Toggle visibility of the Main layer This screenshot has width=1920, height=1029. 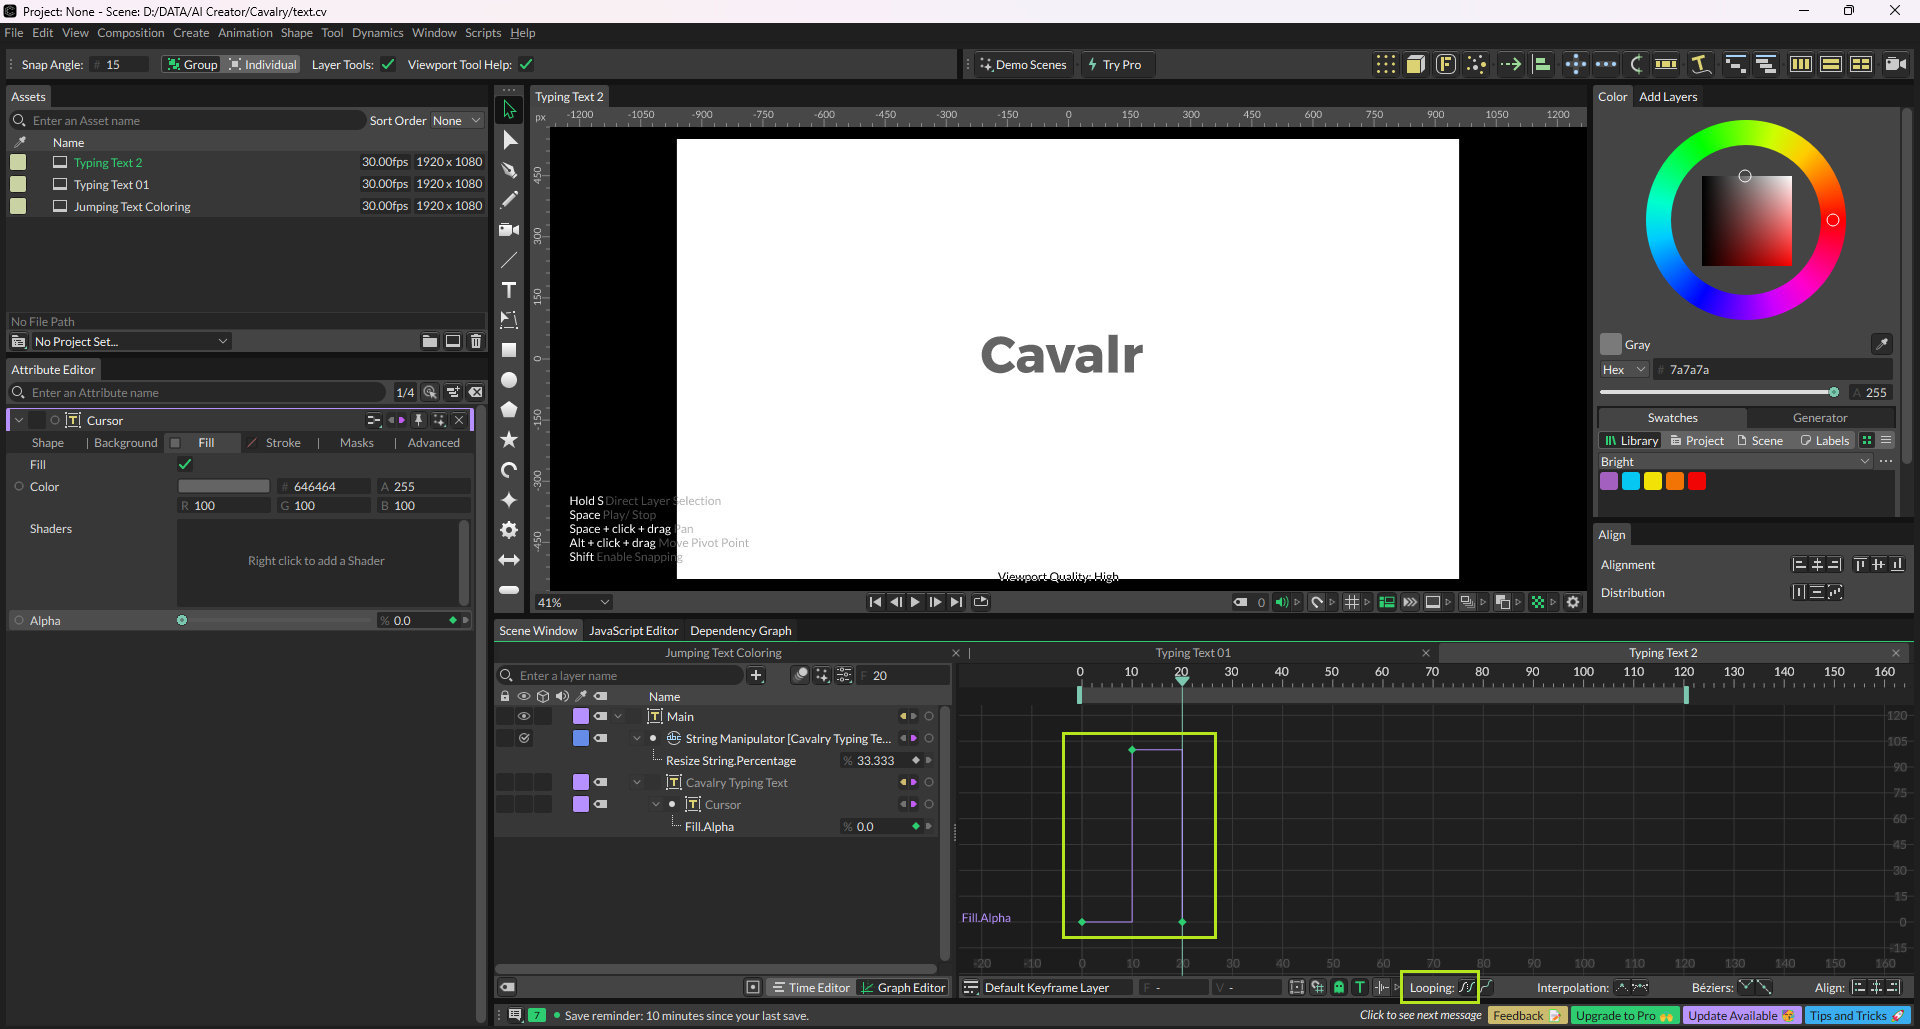[x=523, y=716]
